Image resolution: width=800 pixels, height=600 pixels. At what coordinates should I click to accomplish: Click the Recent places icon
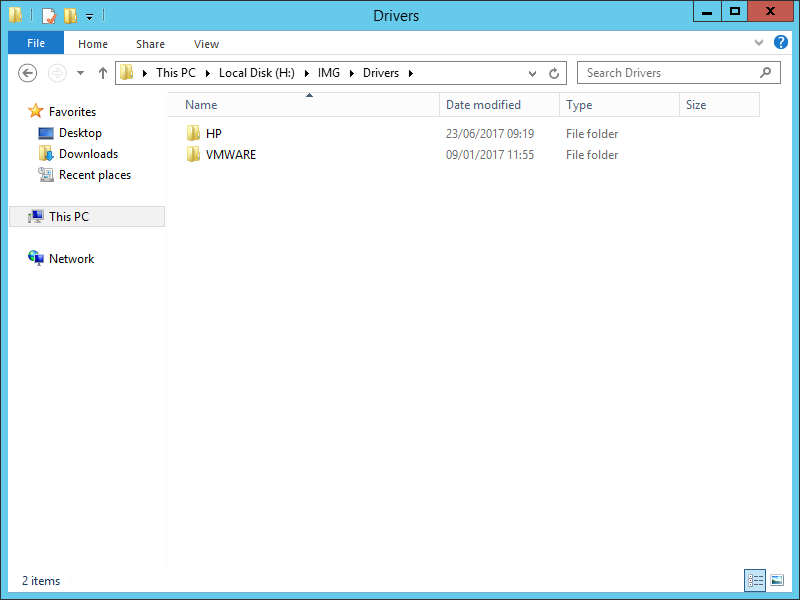click(46, 174)
